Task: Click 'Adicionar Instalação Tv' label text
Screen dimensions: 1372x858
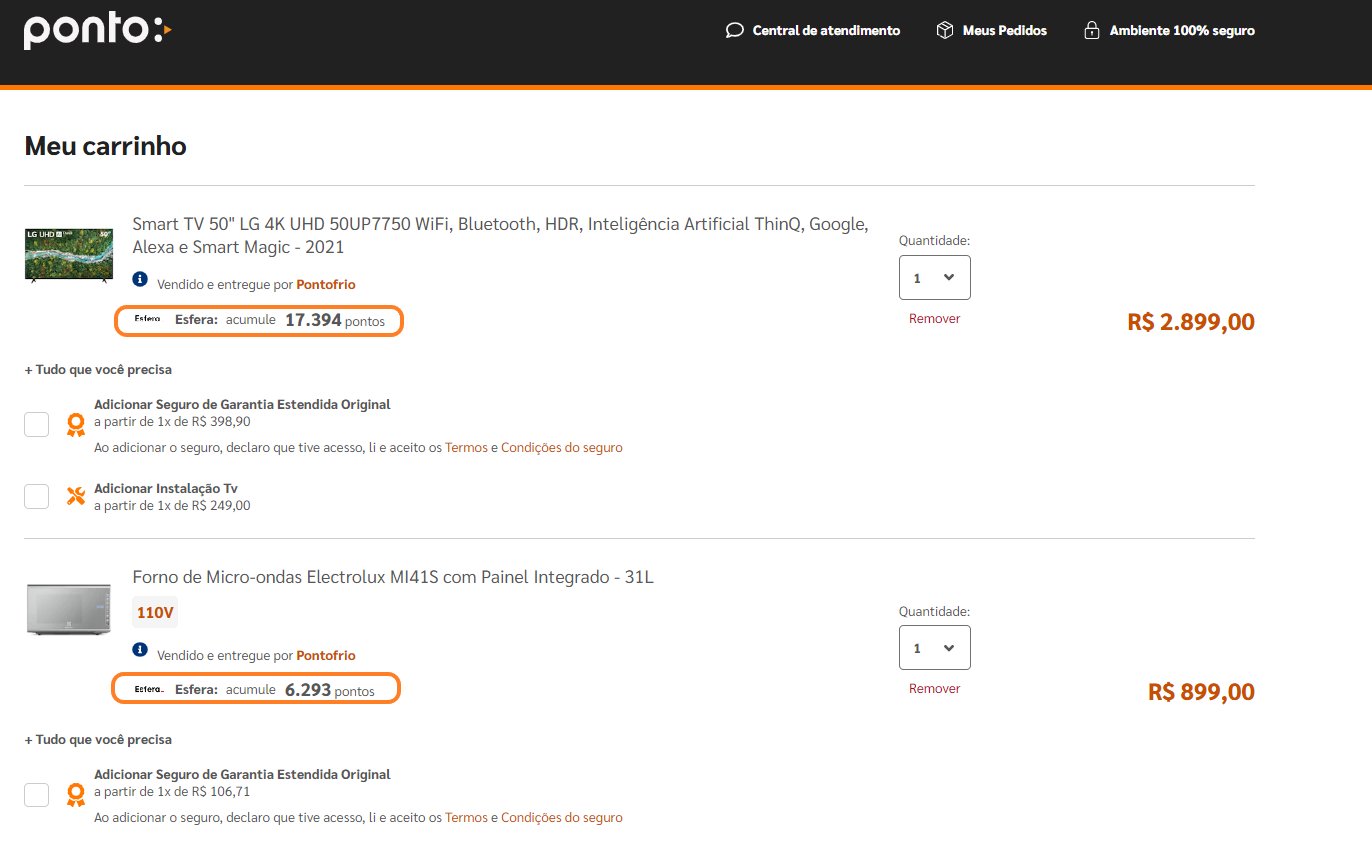Action: tap(166, 489)
